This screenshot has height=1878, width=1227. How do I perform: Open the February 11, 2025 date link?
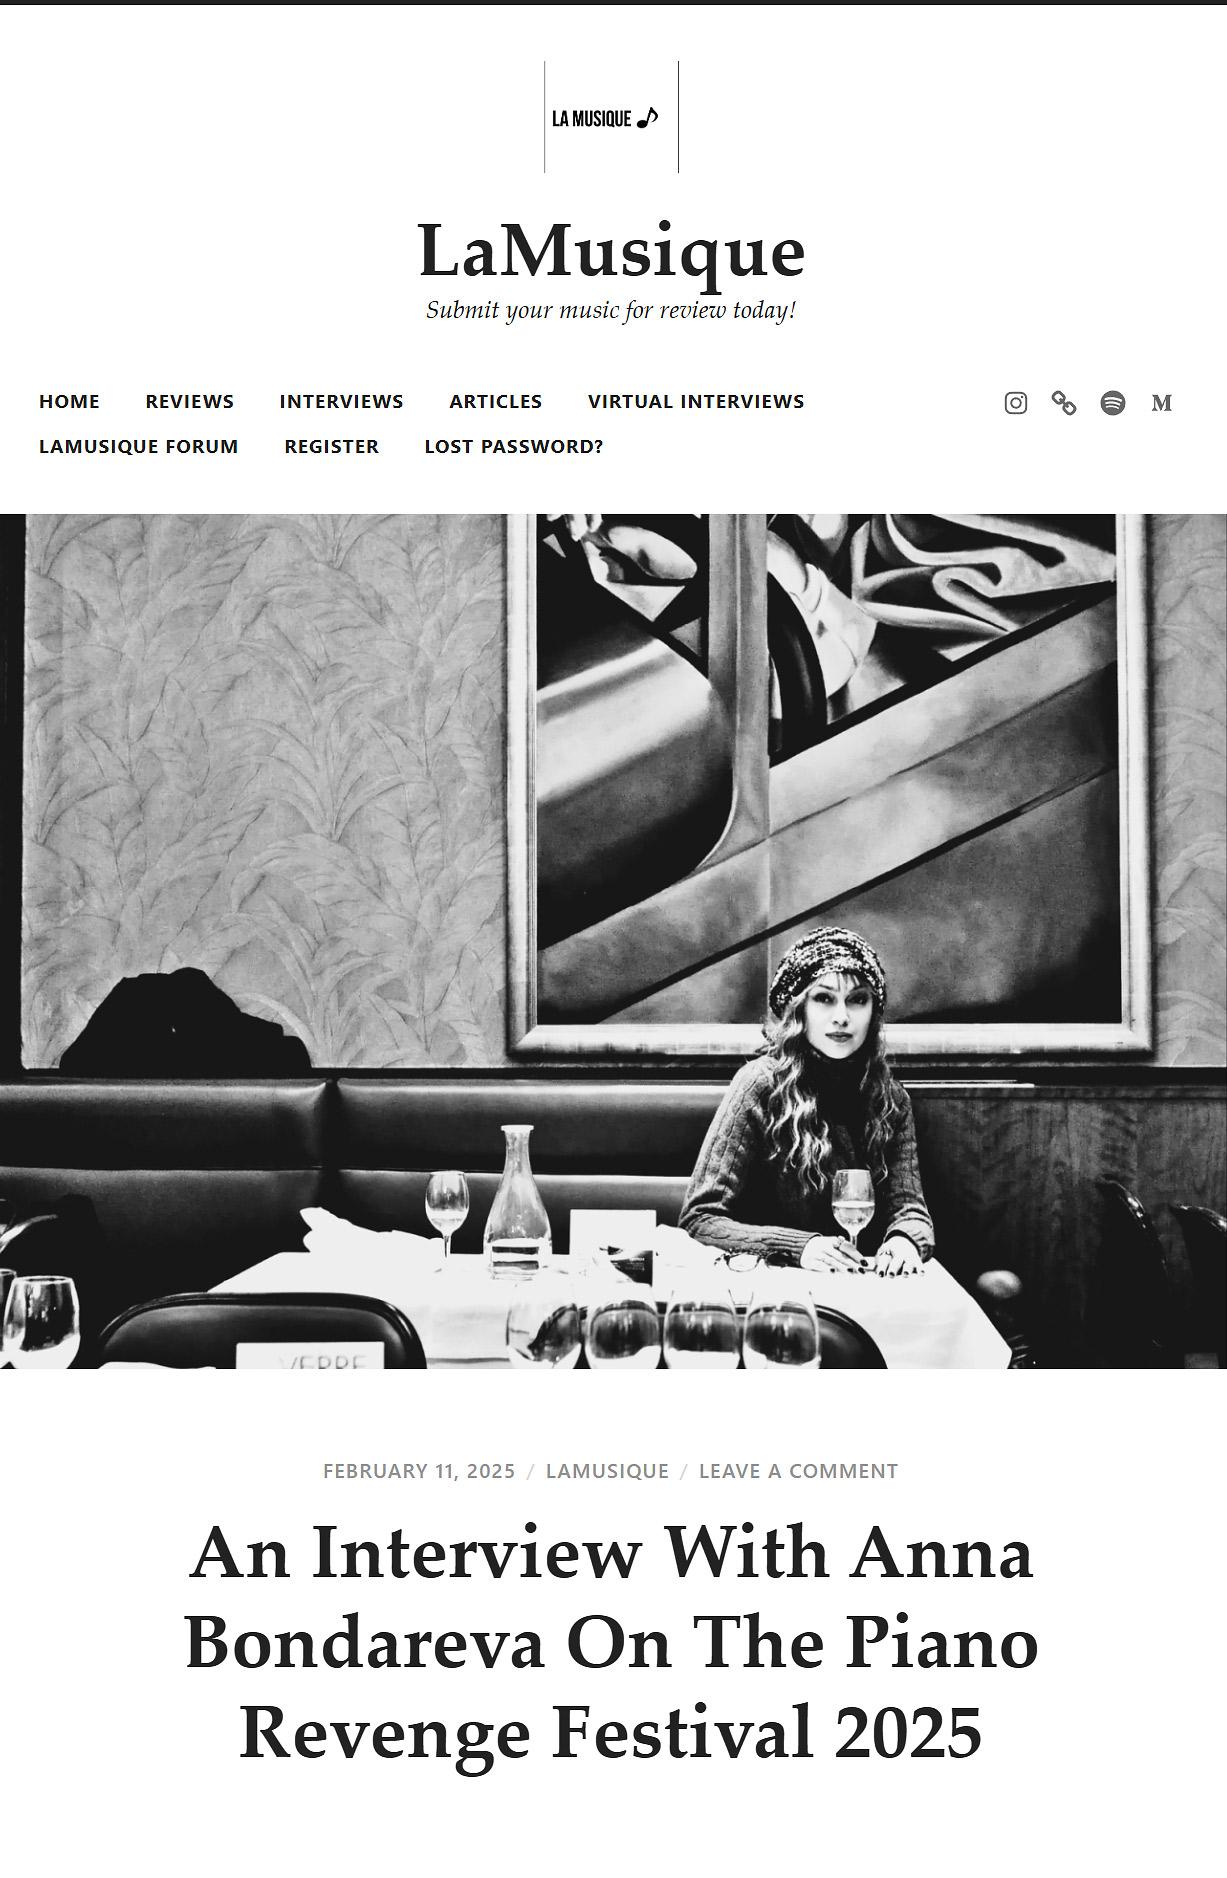click(x=419, y=1471)
